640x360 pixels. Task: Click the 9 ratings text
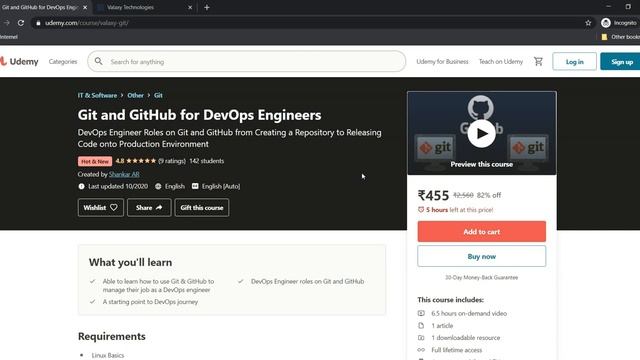pos(172,161)
